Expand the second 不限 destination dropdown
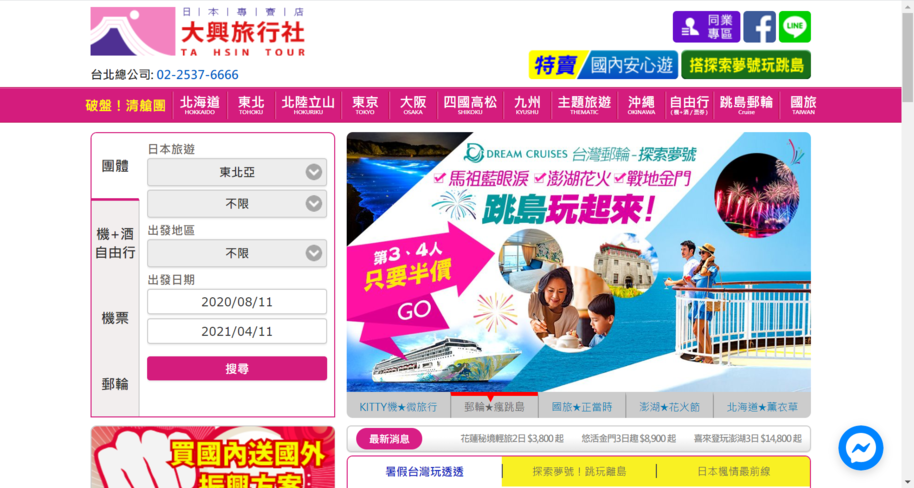This screenshot has width=914, height=488. click(x=237, y=203)
